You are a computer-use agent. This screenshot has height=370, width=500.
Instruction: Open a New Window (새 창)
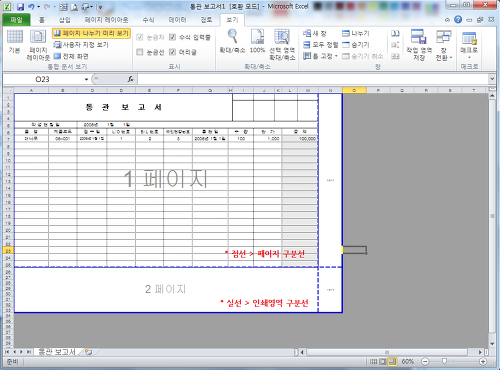pos(315,33)
